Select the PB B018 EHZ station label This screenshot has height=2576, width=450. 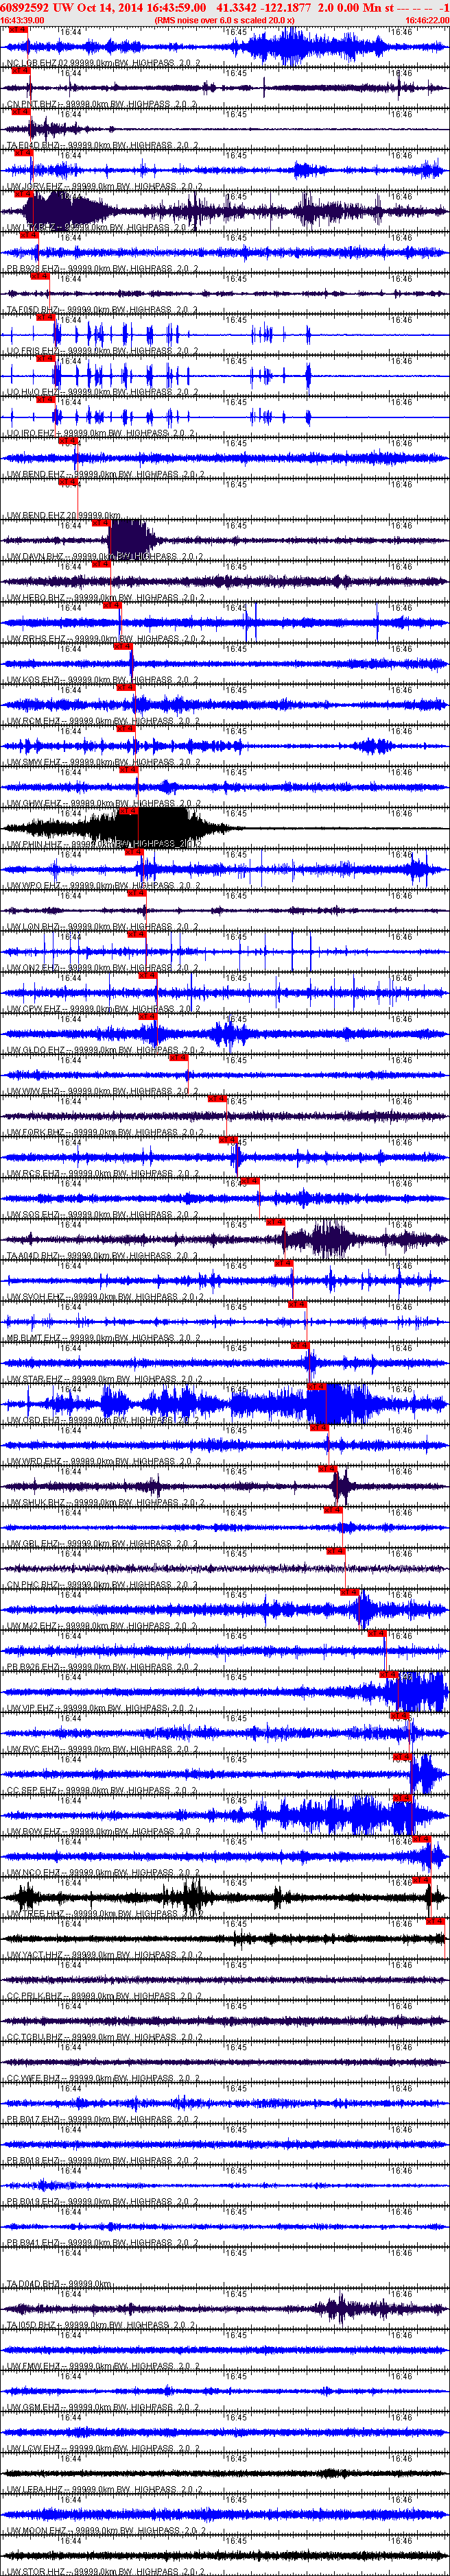point(102,2160)
